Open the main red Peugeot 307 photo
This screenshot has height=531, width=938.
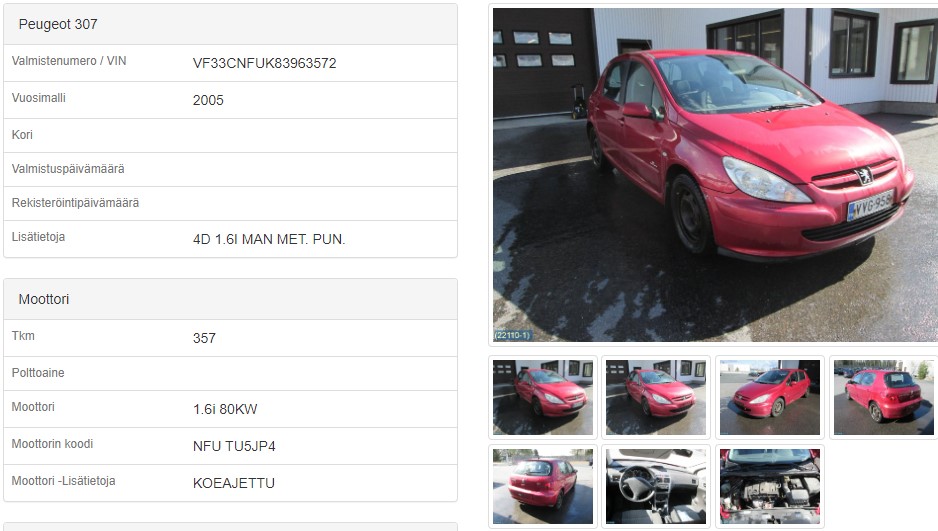pos(715,175)
